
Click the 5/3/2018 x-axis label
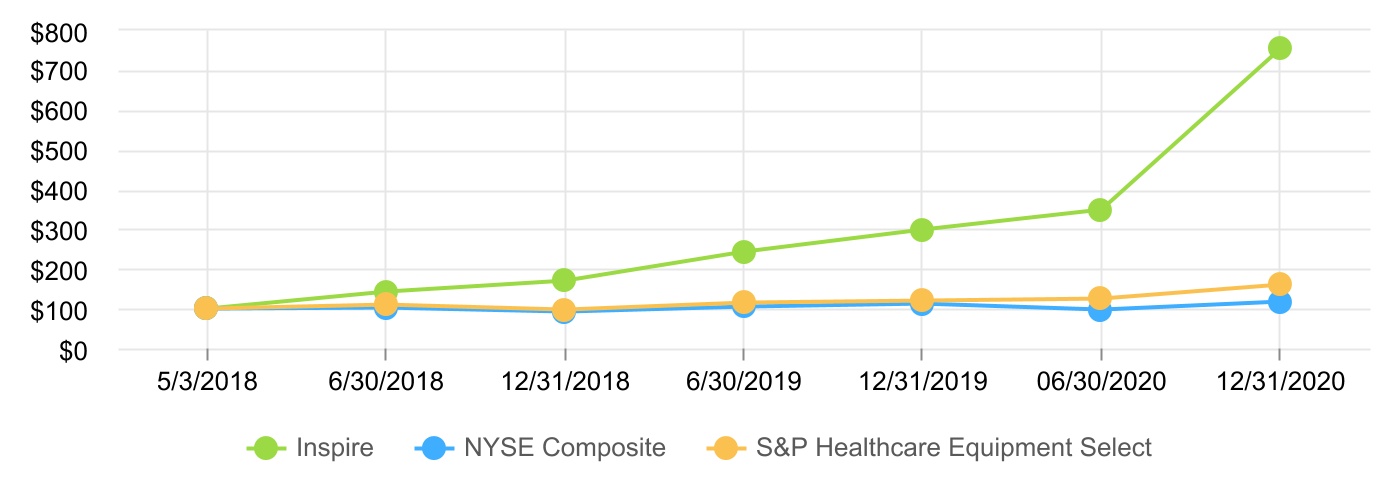point(207,383)
